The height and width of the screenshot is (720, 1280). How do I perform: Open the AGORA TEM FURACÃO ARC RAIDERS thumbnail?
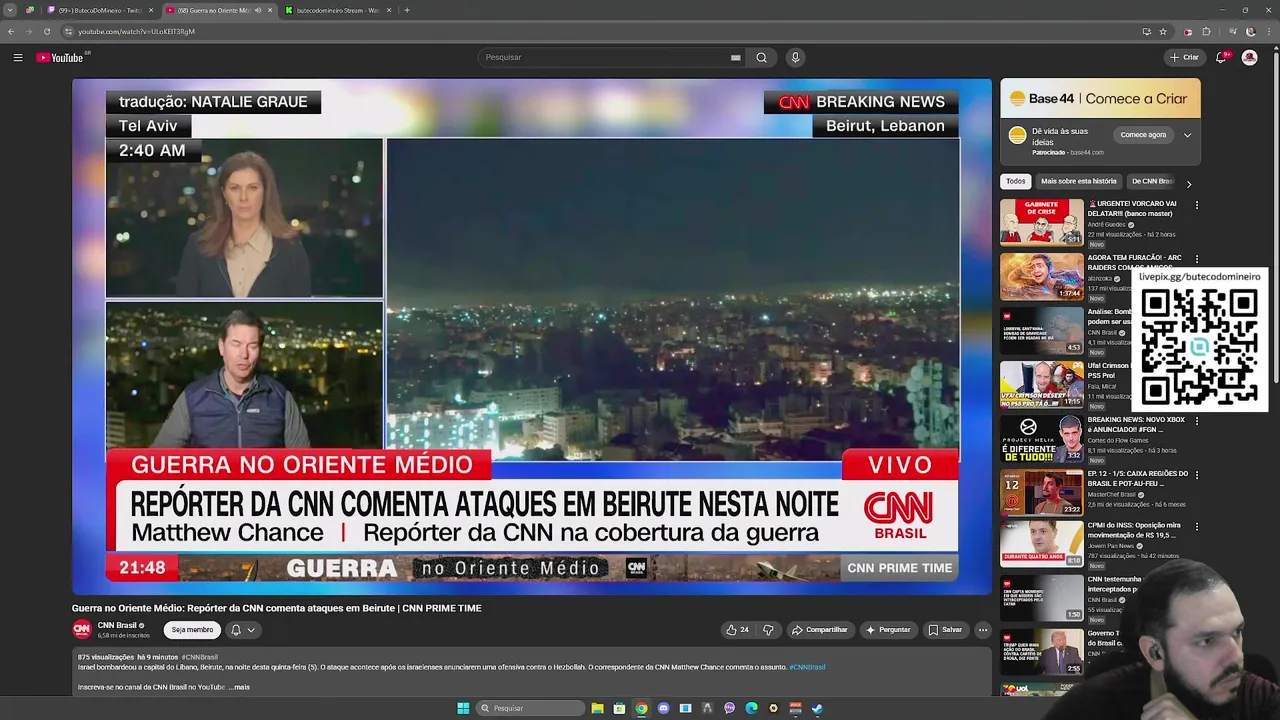(1041, 276)
